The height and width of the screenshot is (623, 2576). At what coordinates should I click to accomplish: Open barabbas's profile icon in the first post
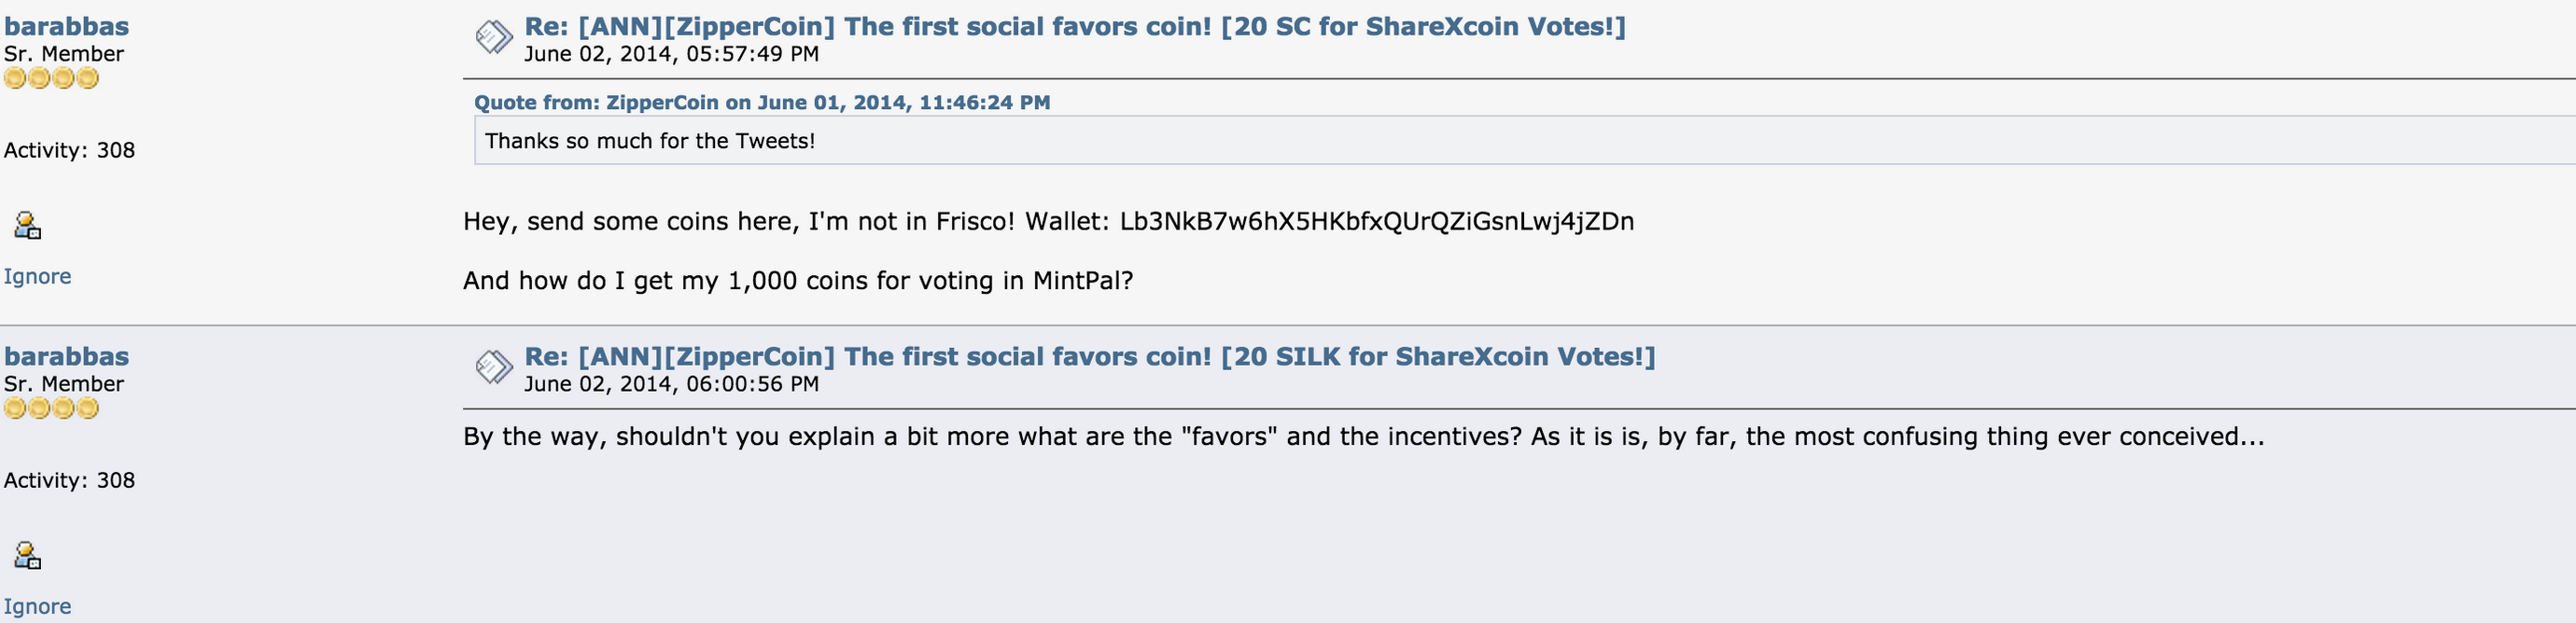[27, 226]
